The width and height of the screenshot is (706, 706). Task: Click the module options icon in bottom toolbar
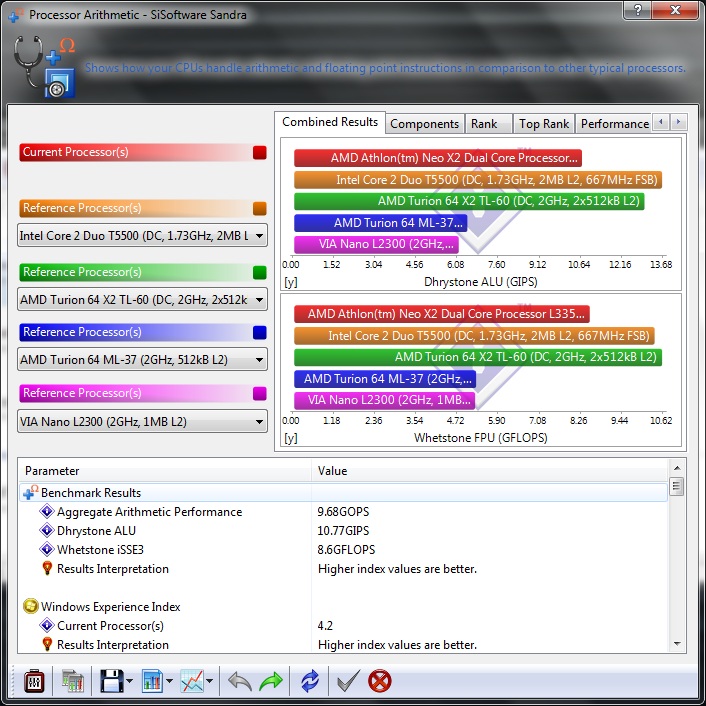(34, 681)
